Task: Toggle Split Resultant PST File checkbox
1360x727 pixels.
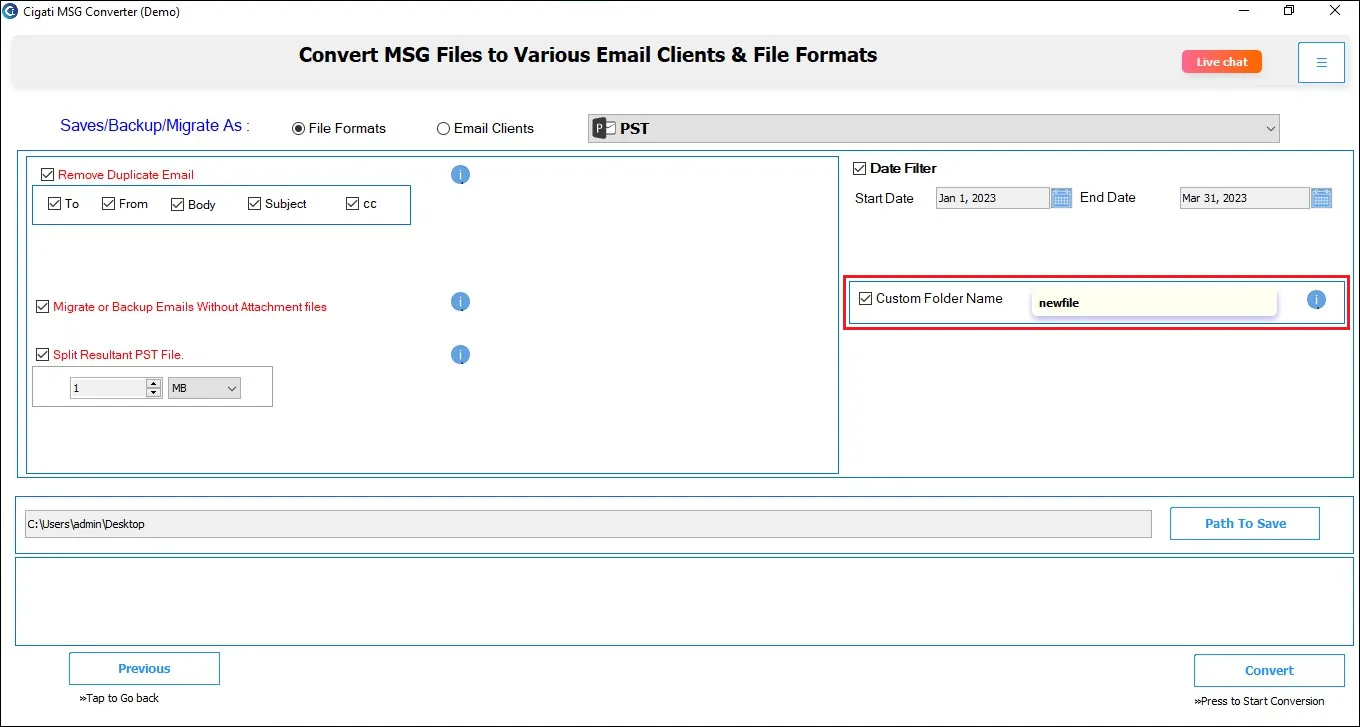Action: (43, 355)
